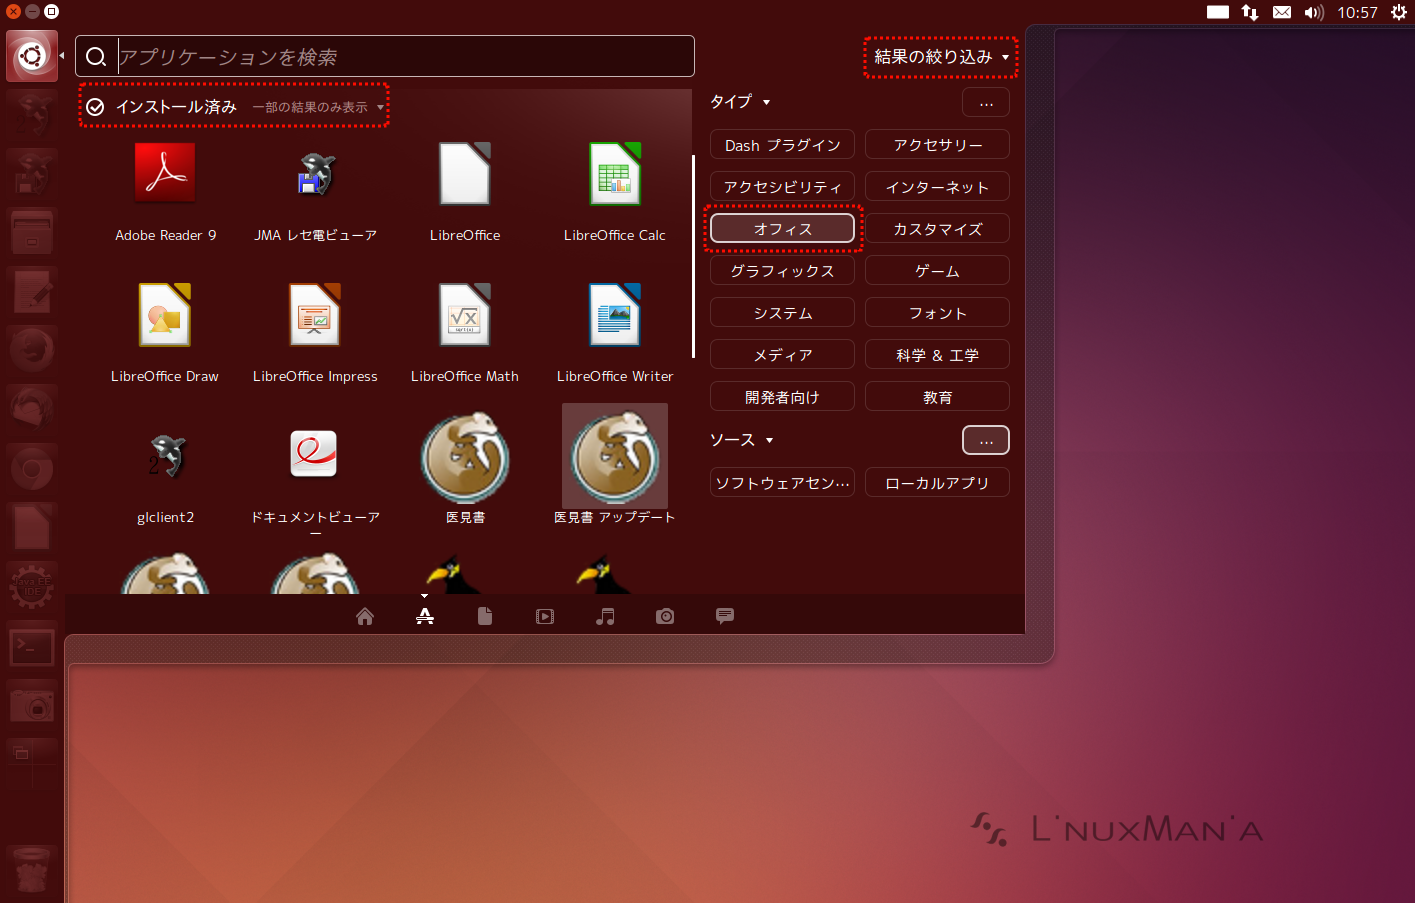Toggle the ローカルアプリ source filter
Viewport: 1415px width, 903px height.
(937, 483)
